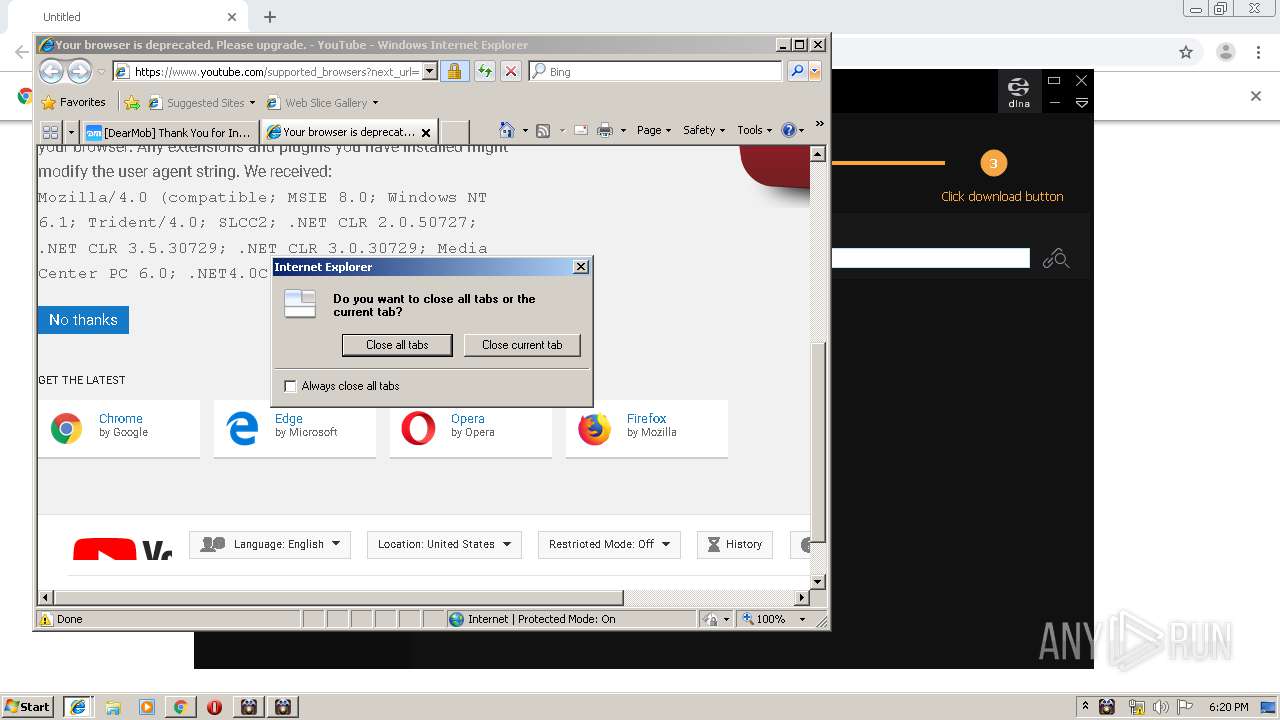Click the Firefox by Mozilla browser option
1280x720 pixels.
[647, 429]
